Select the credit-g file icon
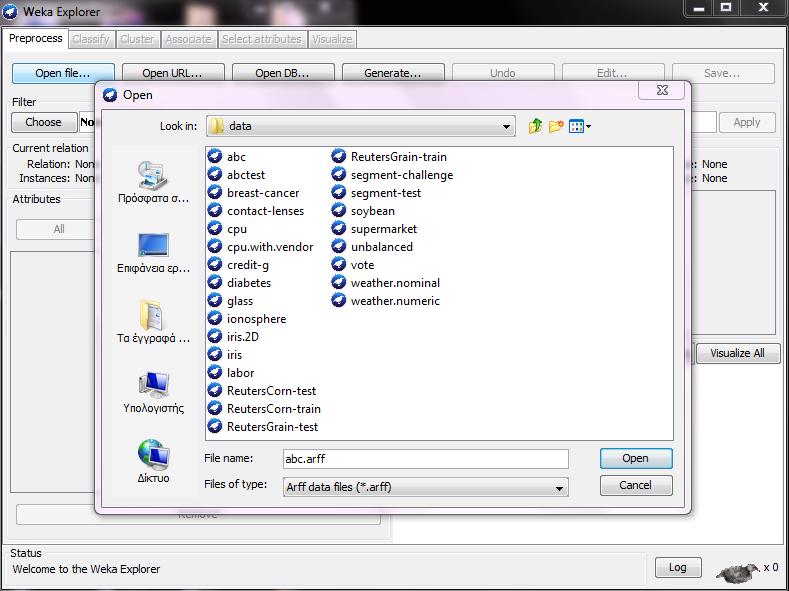This screenshot has width=789, height=591. pyautogui.click(x=215, y=265)
